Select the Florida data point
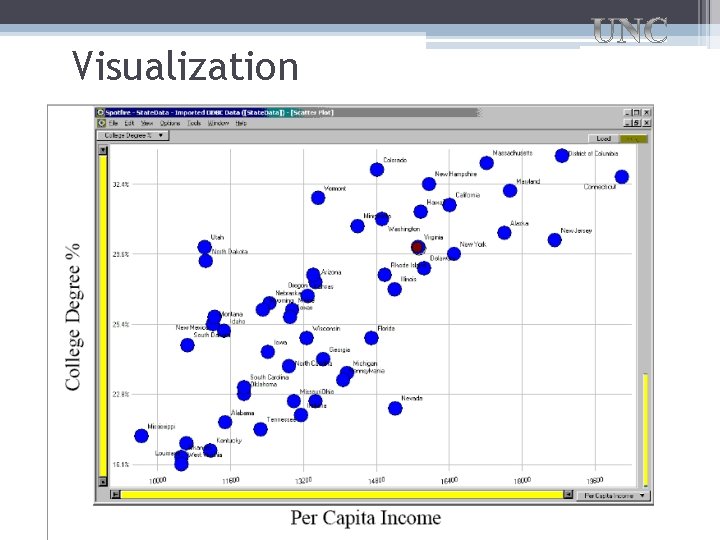The image size is (720, 540). click(371, 338)
